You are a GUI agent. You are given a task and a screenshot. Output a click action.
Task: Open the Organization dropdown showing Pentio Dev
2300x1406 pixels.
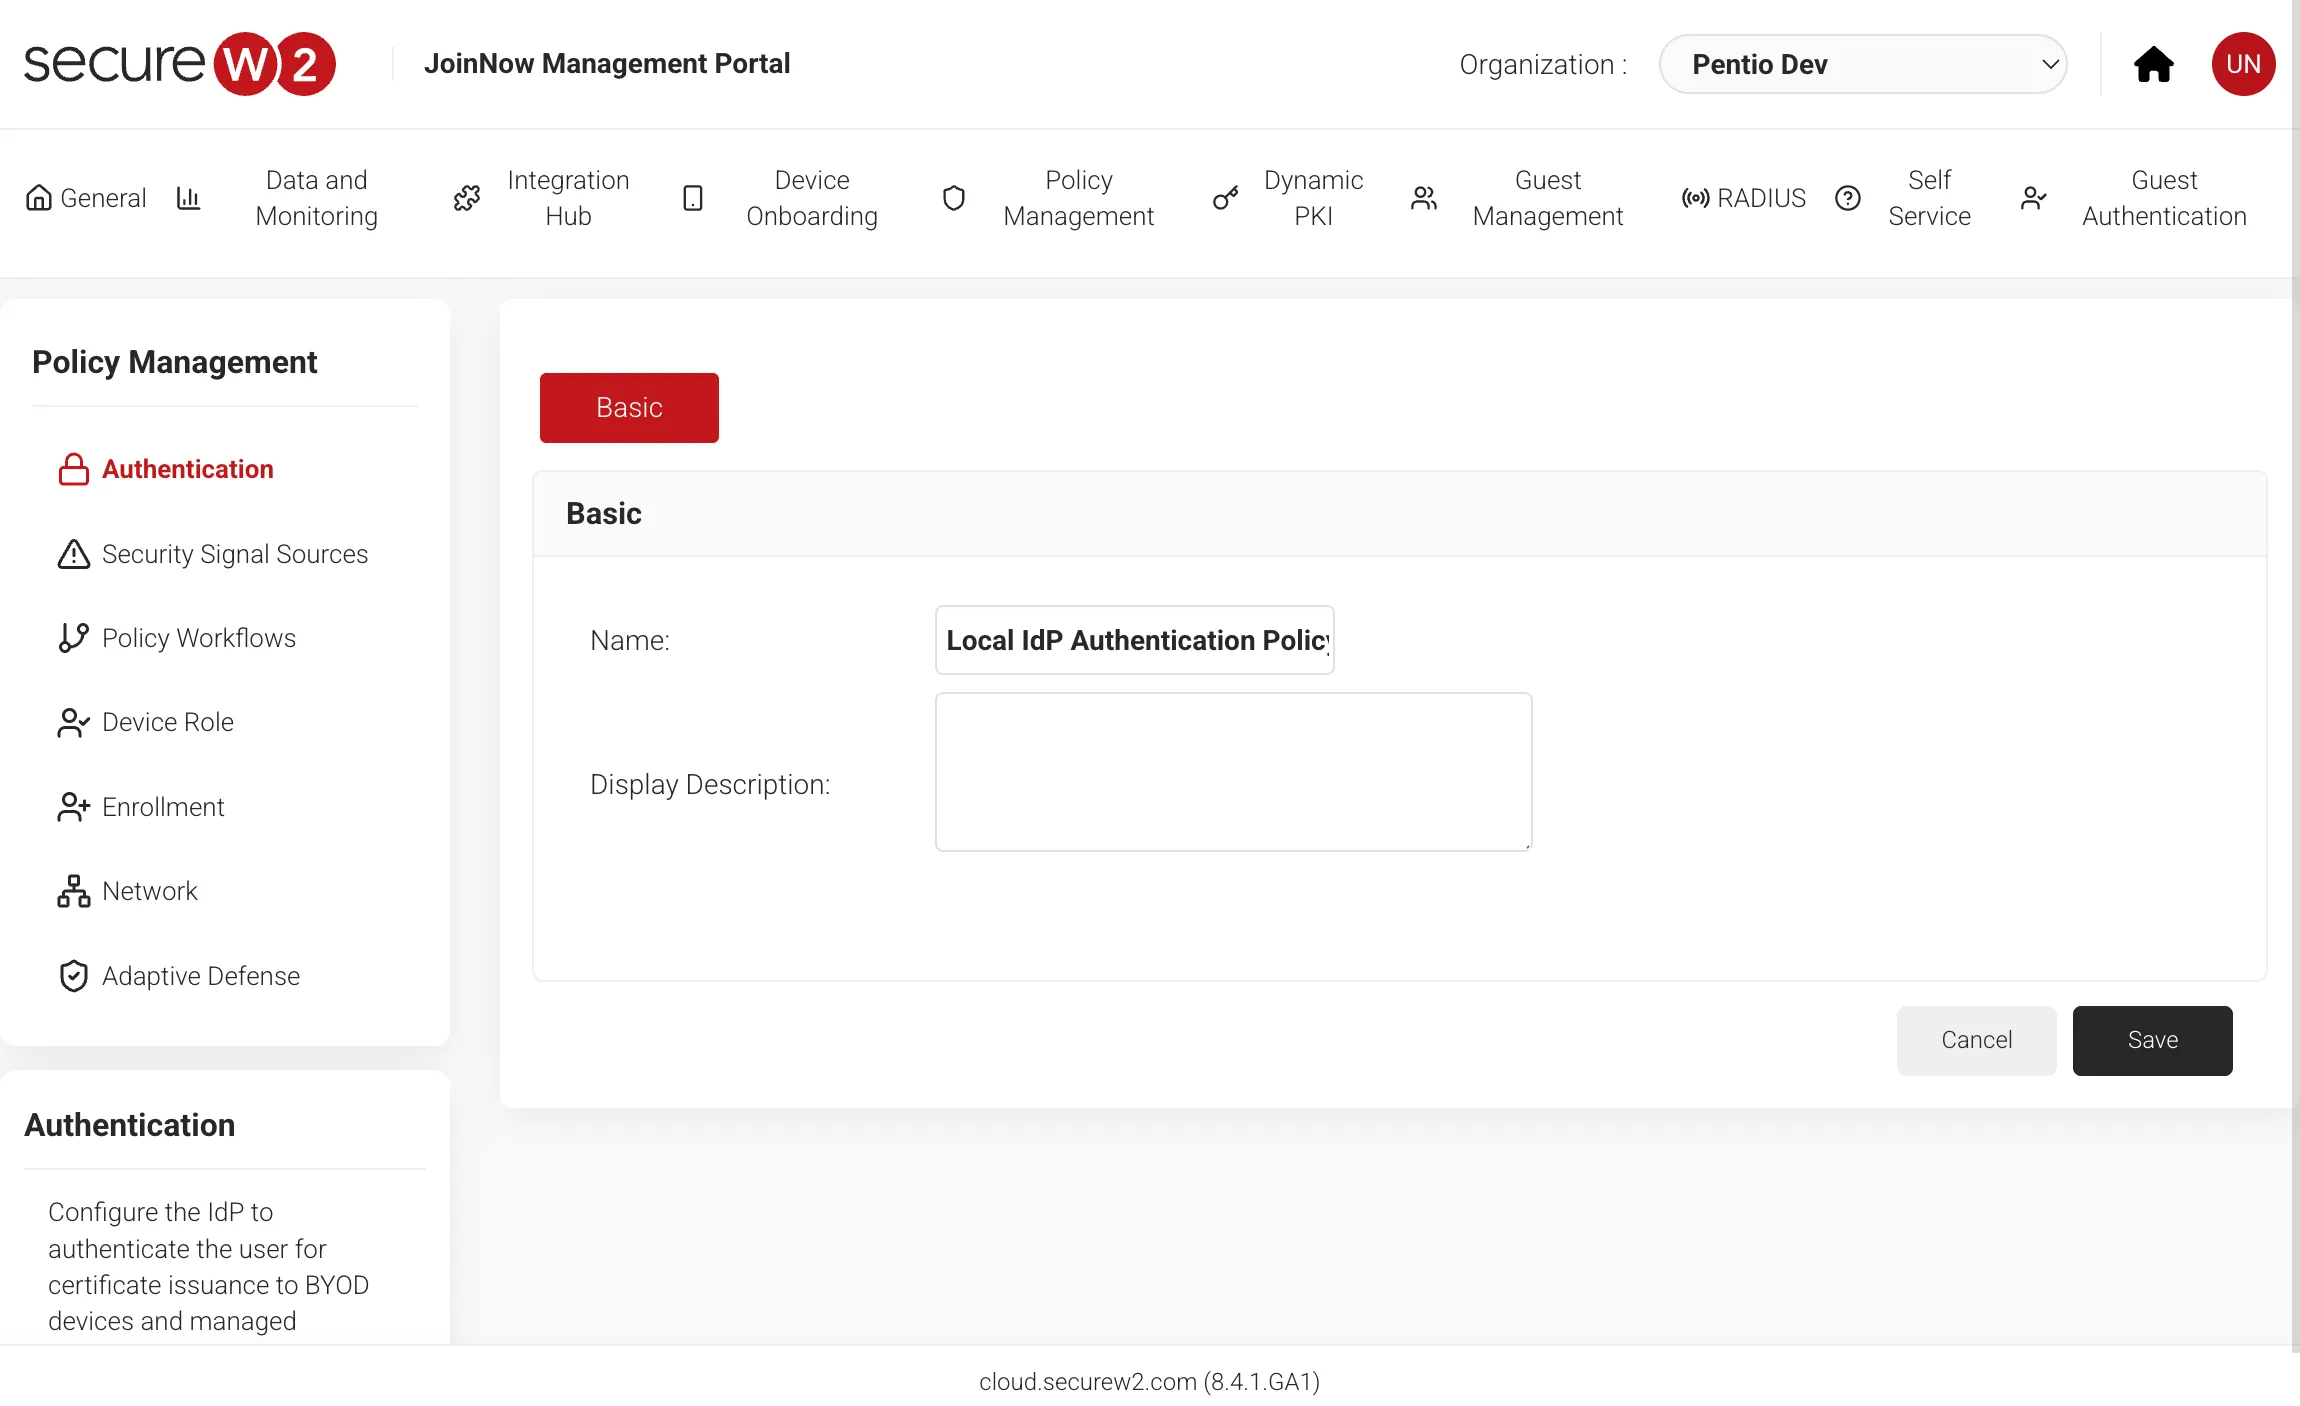[1863, 64]
